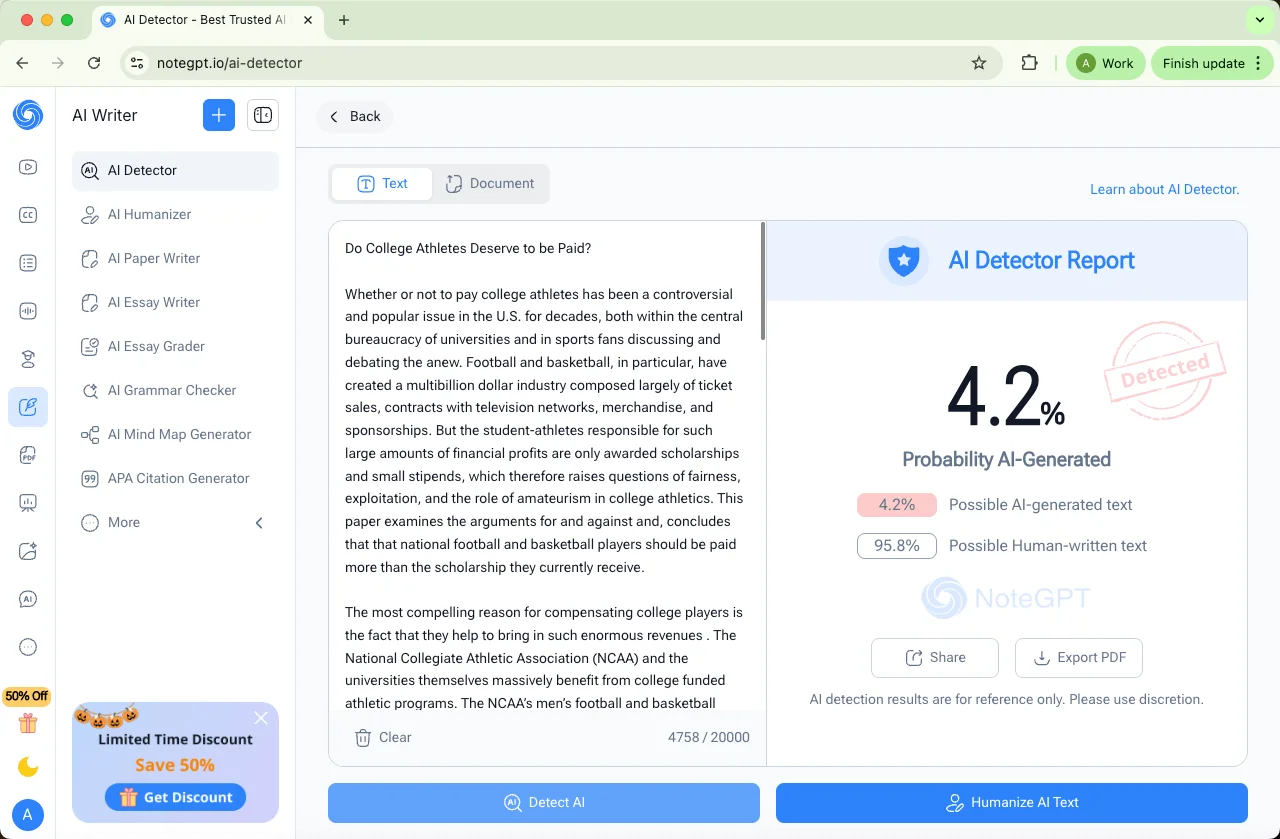Expand the Chrome tab search dropdown arrow
1280x839 pixels.
(x=1258, y=20)
